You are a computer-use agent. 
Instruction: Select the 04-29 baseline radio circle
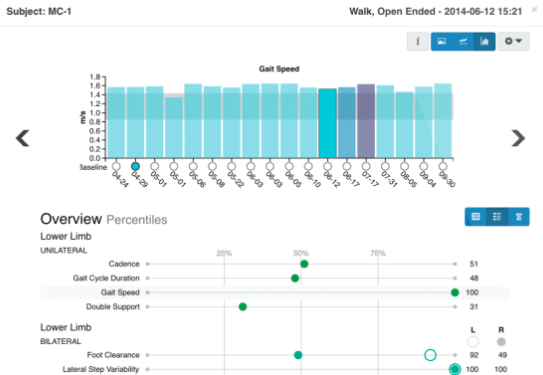135,166
